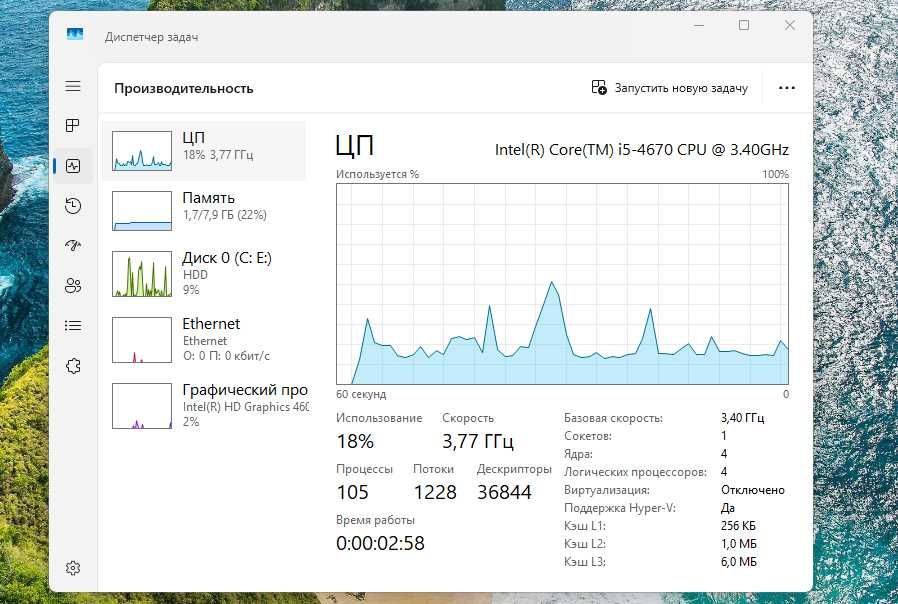Image resolution: width=898 pixels, height=604 pixels.
Task: Select the ЦП resource item
Action: 204,151
